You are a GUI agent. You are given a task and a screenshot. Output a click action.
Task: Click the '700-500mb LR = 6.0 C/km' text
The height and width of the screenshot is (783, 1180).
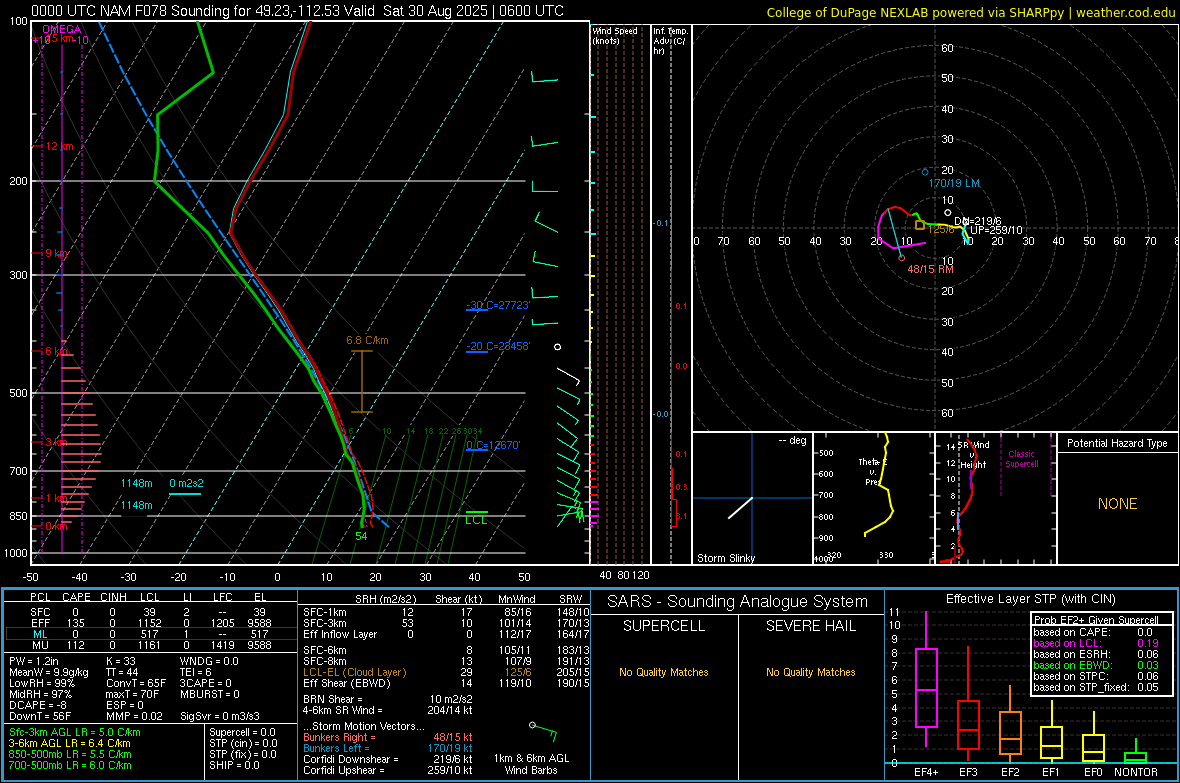70,765
